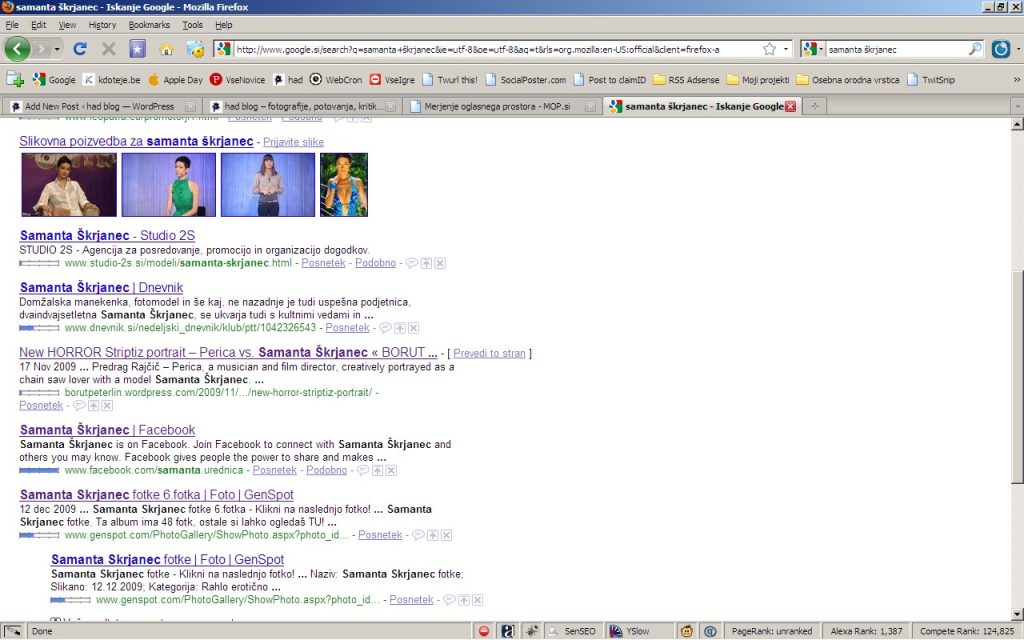
Task: Click the red no-entry icon in status bar
Action: [484, 631]
